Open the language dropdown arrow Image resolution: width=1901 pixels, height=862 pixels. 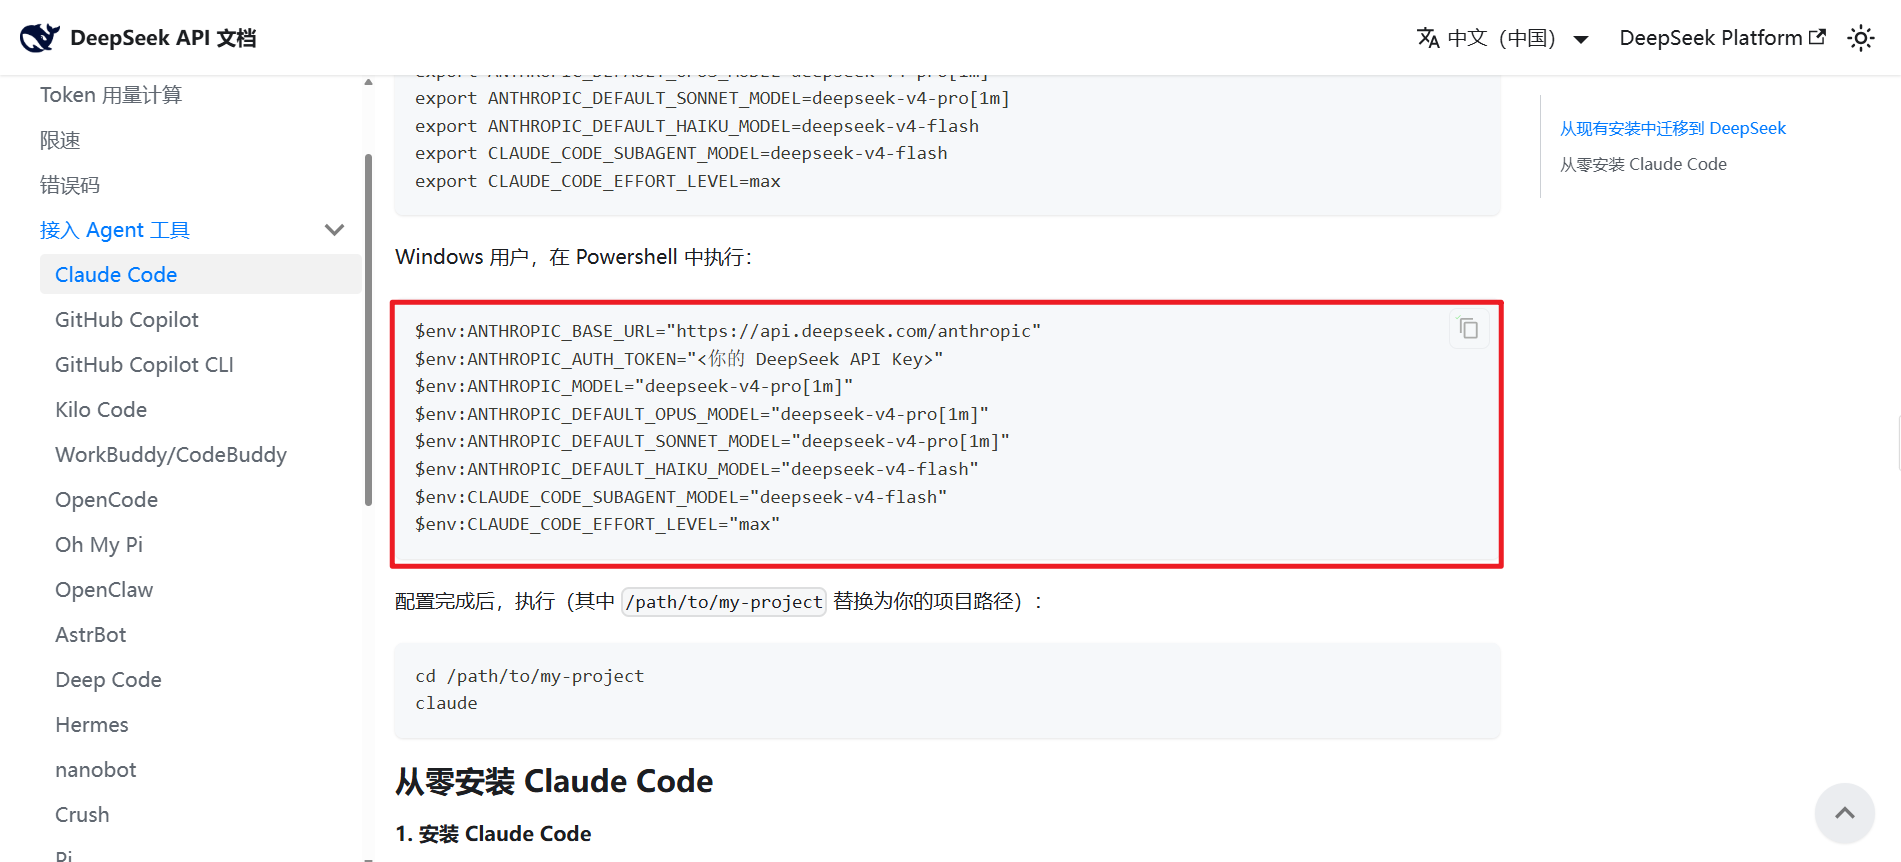(x=1581, y=39)
